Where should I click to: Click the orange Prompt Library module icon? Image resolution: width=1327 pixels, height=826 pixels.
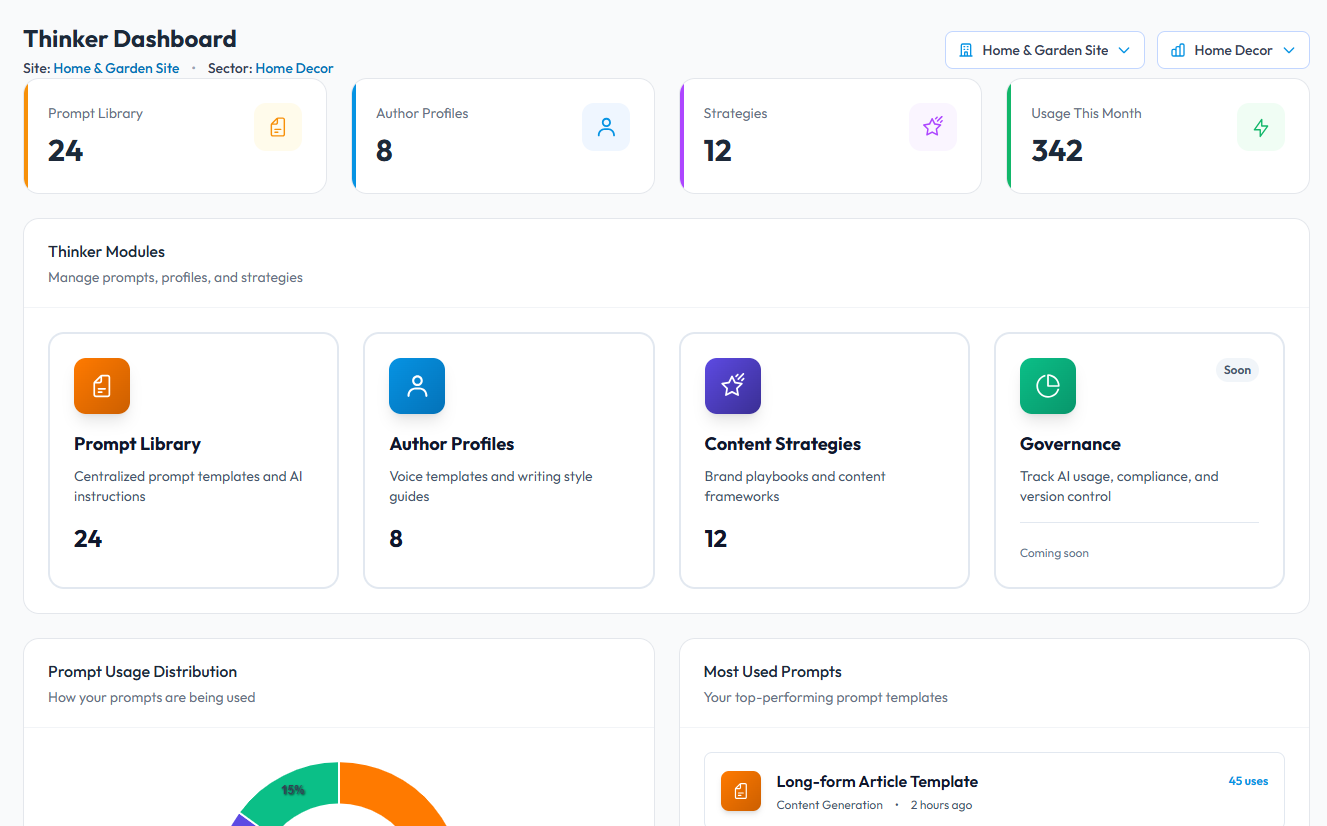(102, 386)
